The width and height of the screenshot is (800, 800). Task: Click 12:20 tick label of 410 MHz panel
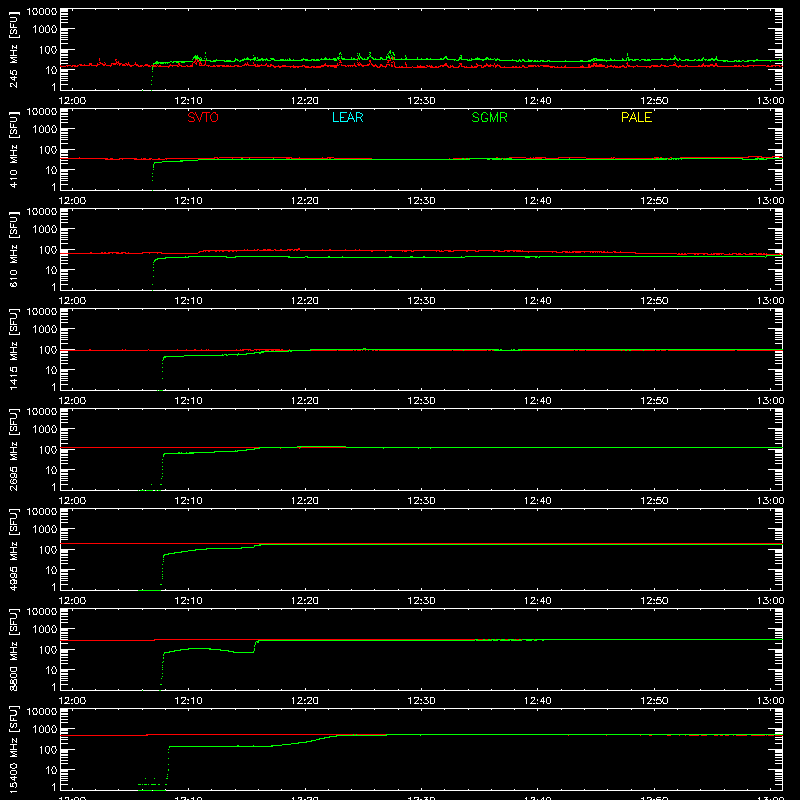click(x=305, y=201)
